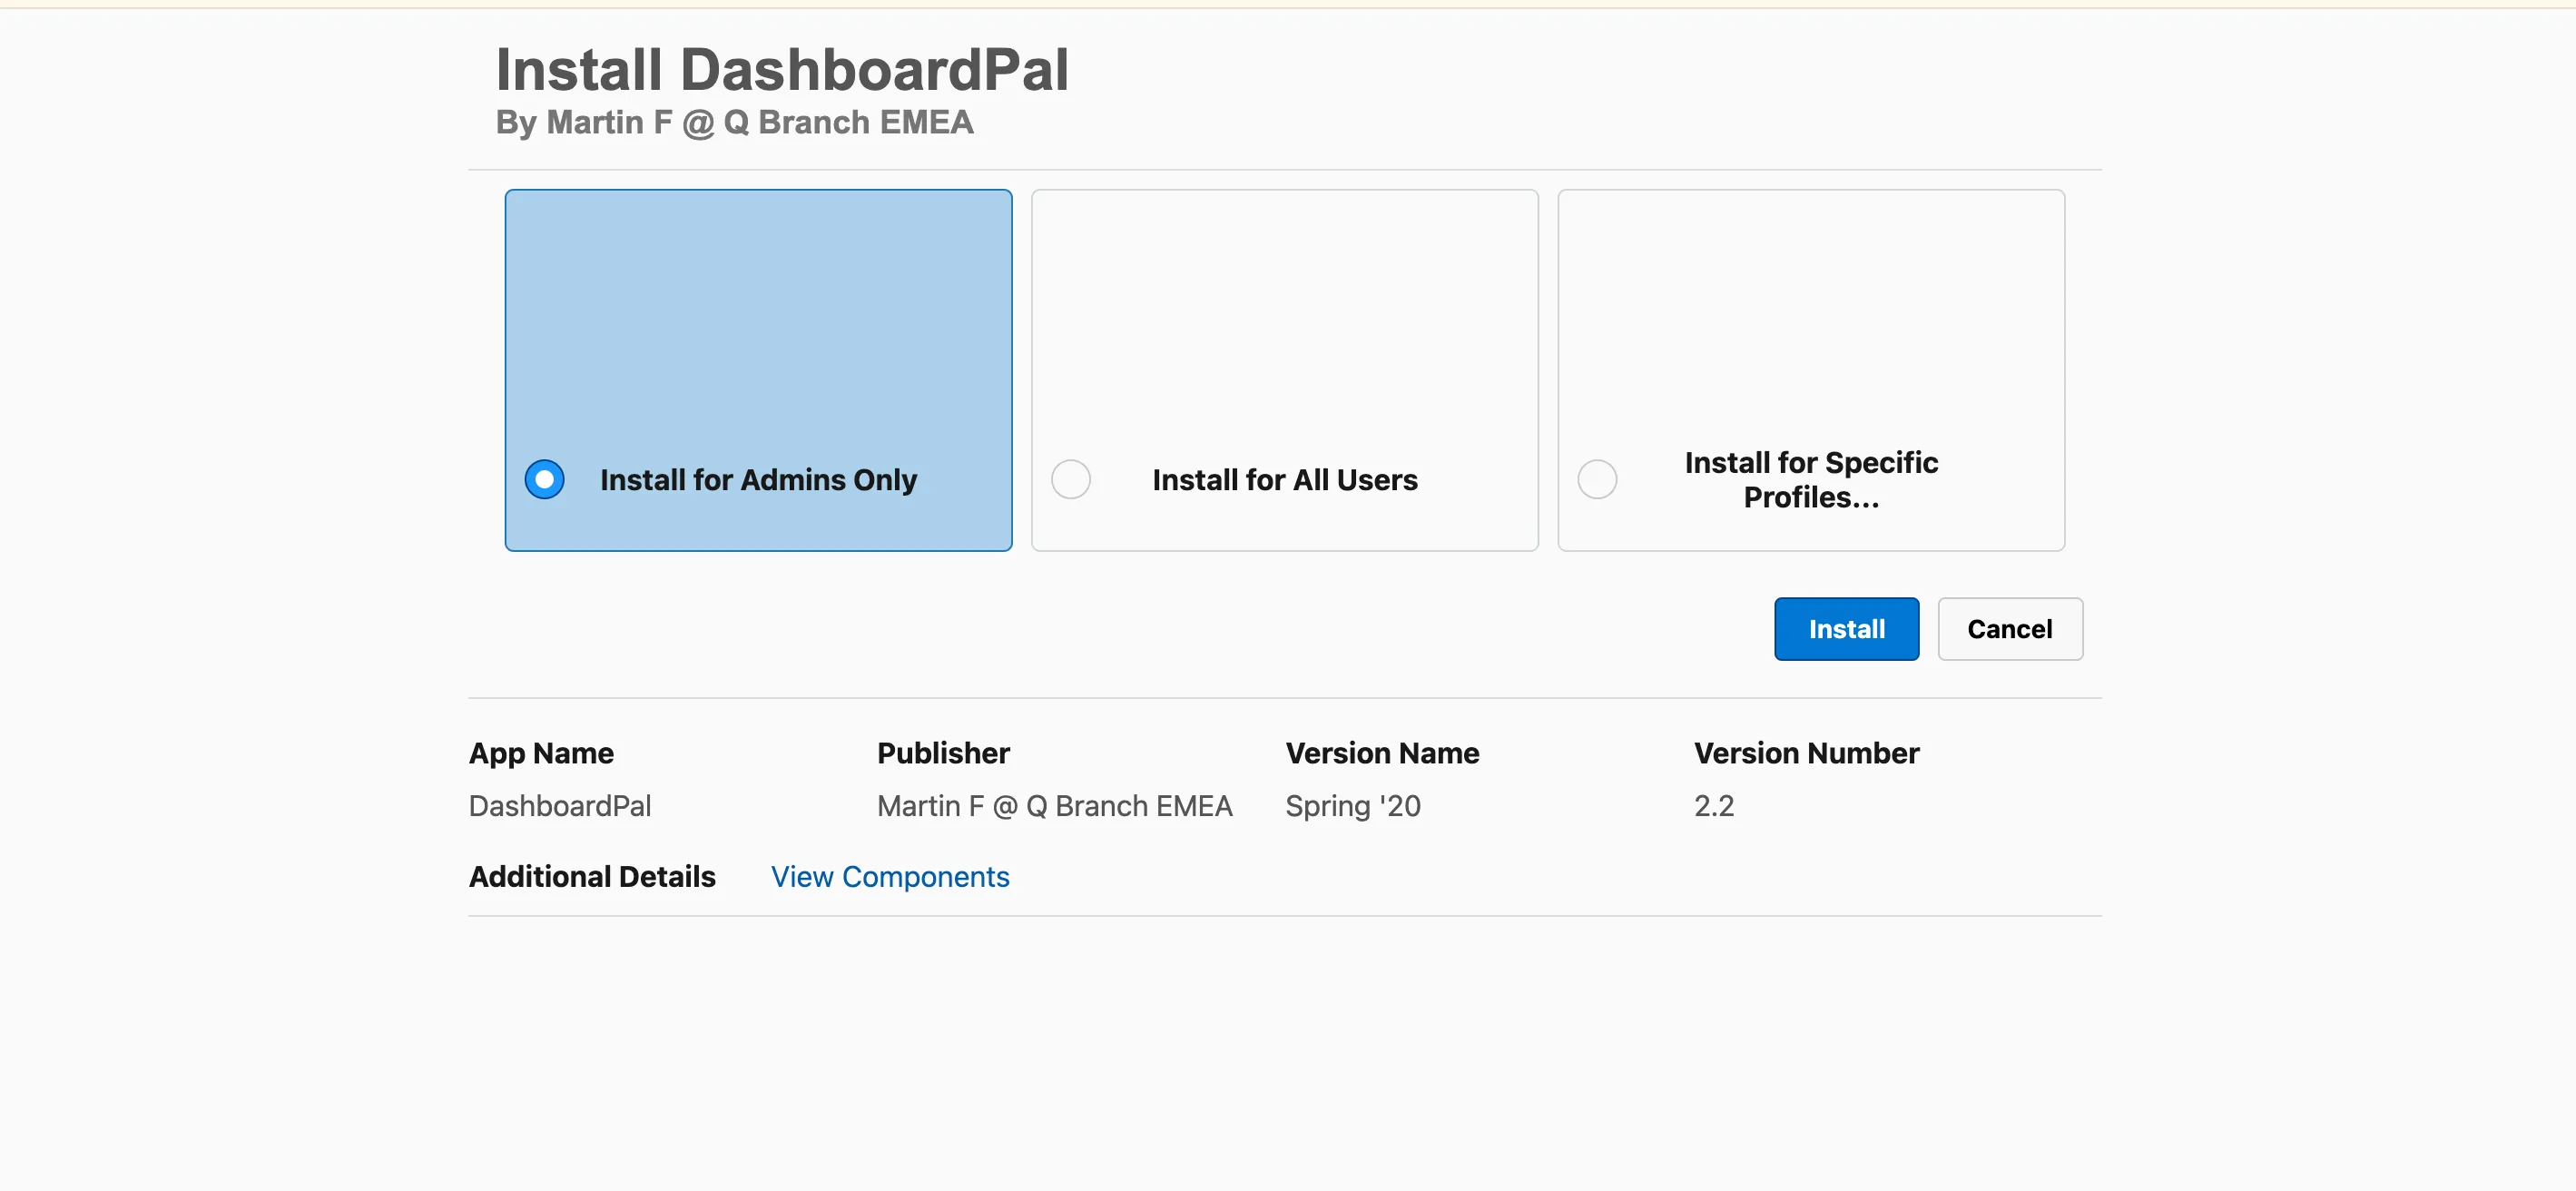Click the Version Name column header
The height and width of the screenshot is (1191, 2576).
(x=1381, y=753)
